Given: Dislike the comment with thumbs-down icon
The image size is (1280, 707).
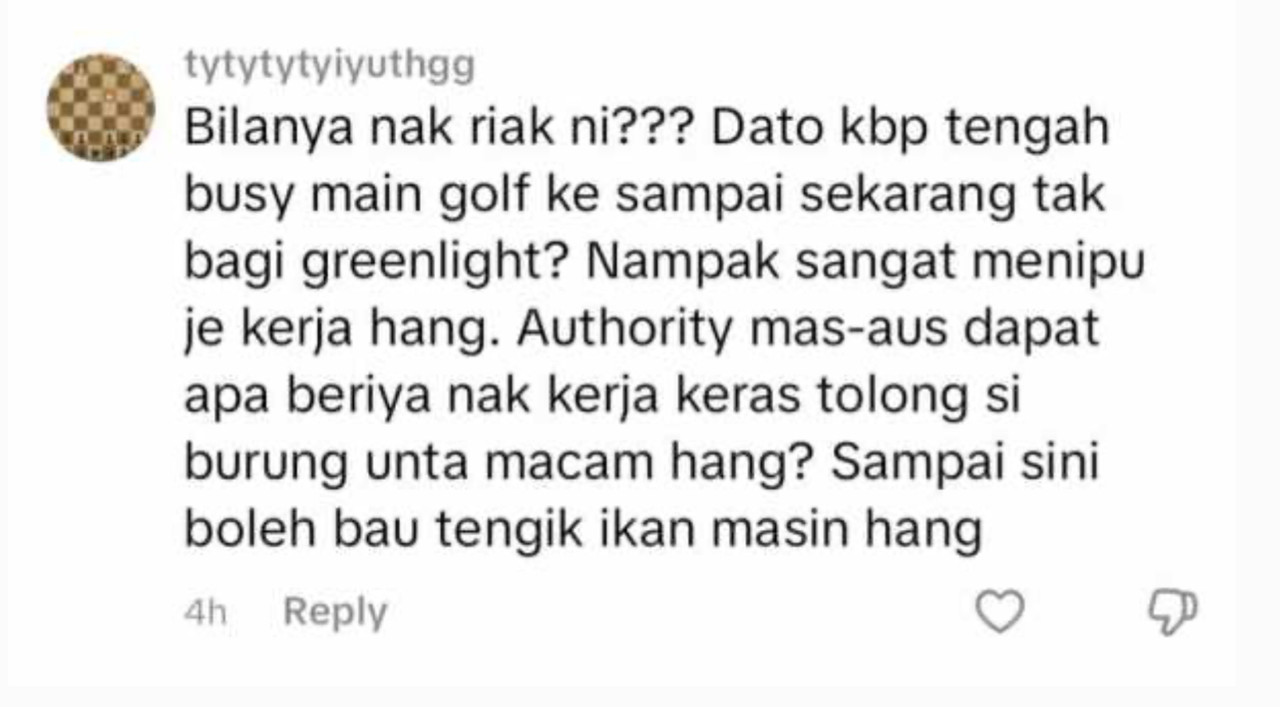Looking at the screenshot, I should (1171, 612).
